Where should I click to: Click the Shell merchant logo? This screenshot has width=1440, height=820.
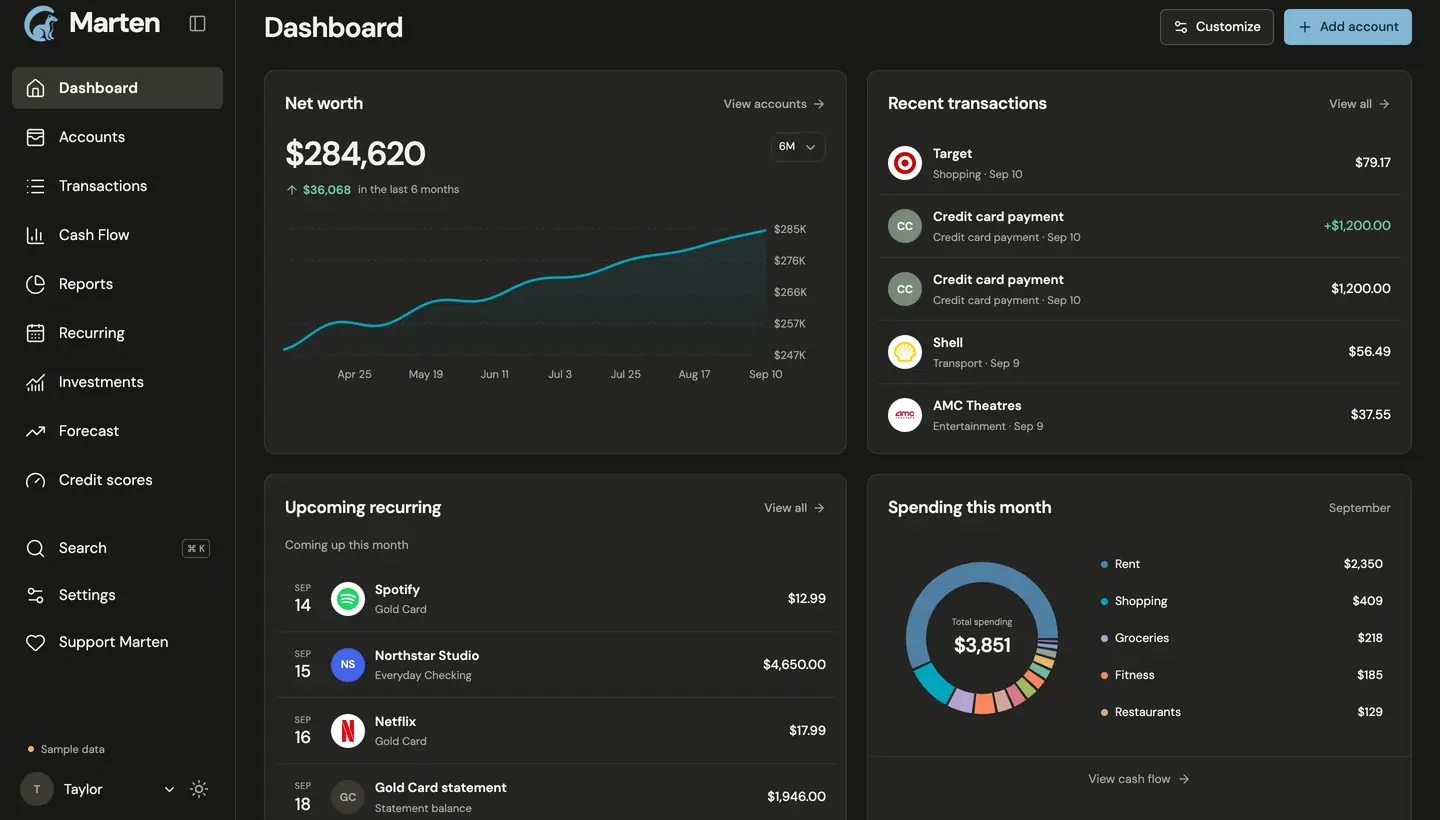(x=905, y=352)
